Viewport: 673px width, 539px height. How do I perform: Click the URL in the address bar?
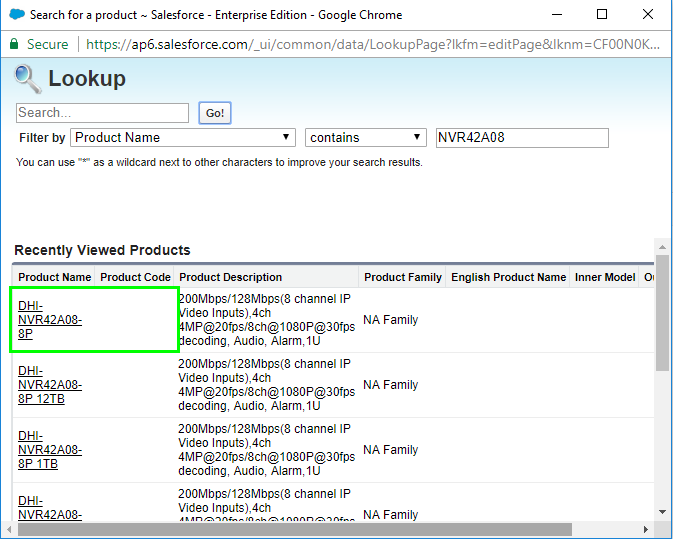pos(370,44)
